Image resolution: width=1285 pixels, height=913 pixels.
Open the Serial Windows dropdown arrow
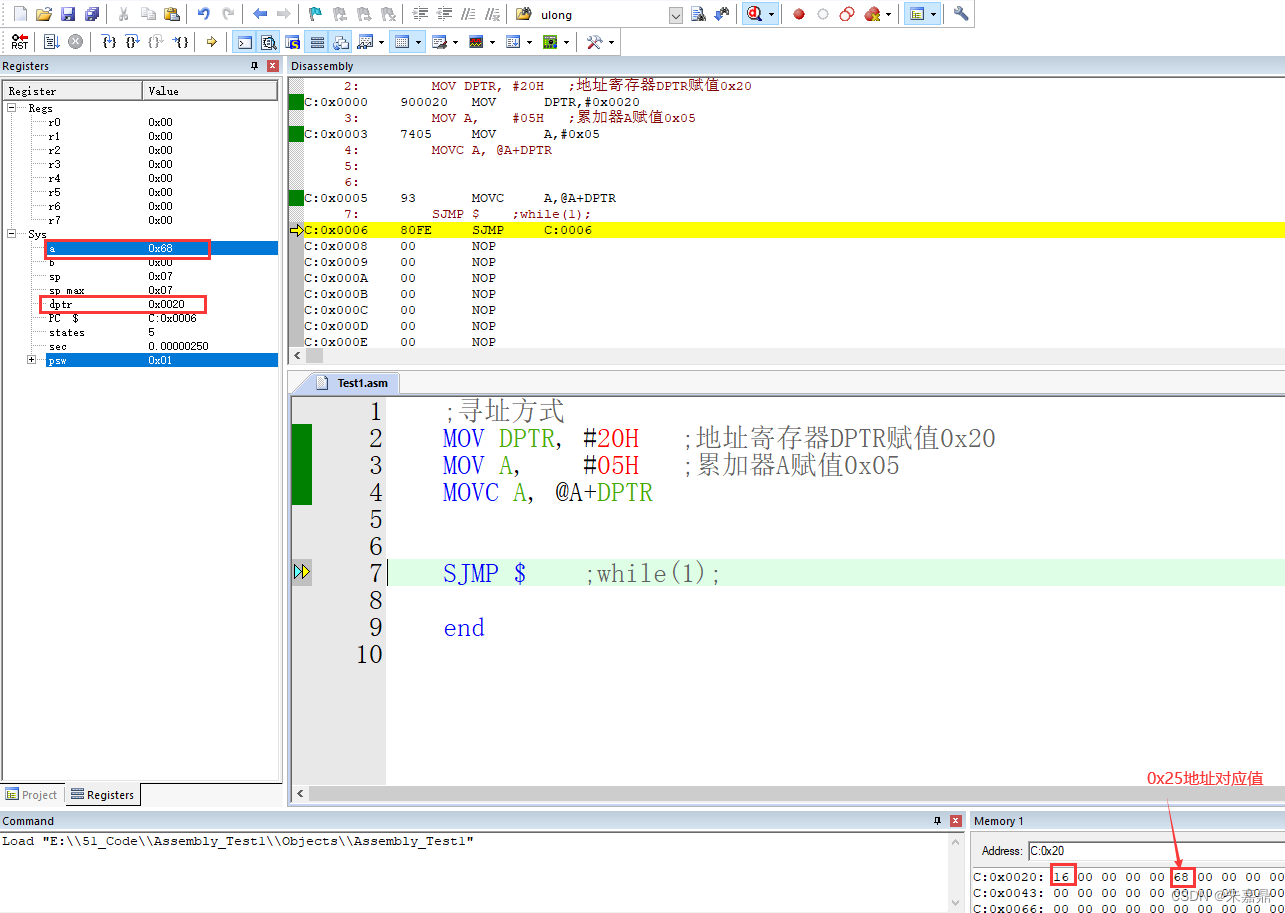[456, 42]
